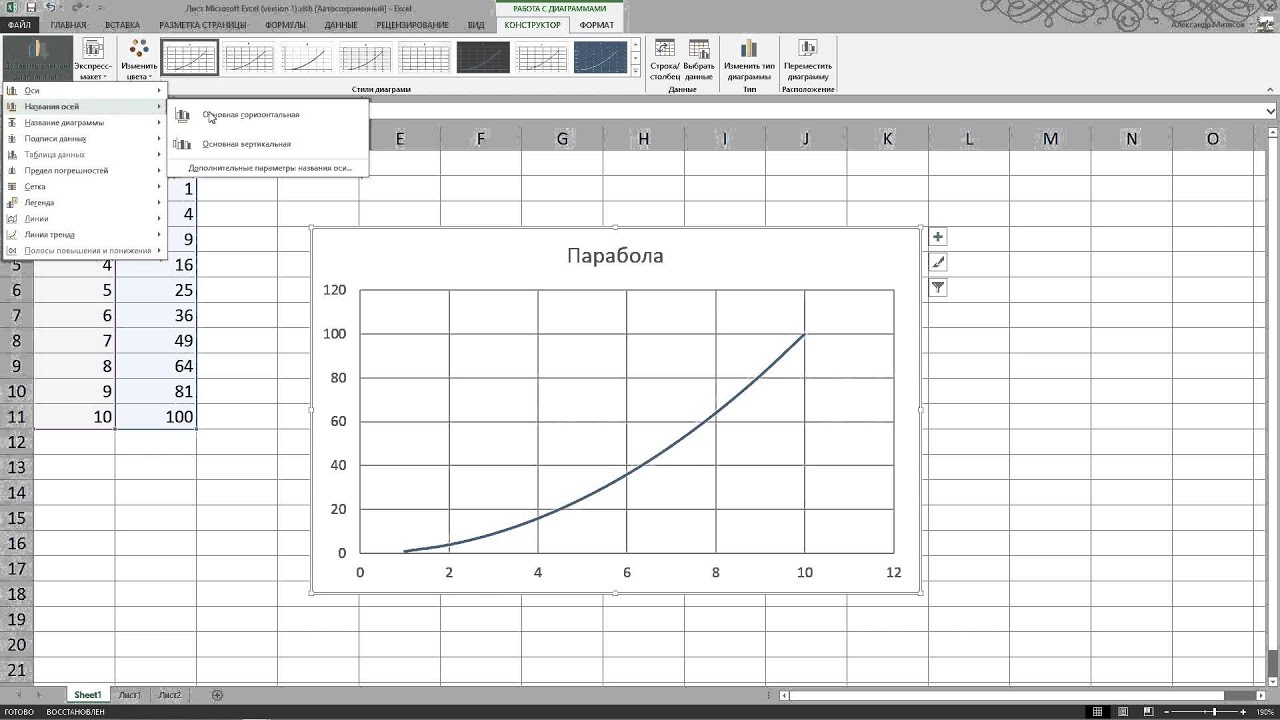Select the second chart style thumbnail
Viewport: 1280px width, 720px height.
248,58
